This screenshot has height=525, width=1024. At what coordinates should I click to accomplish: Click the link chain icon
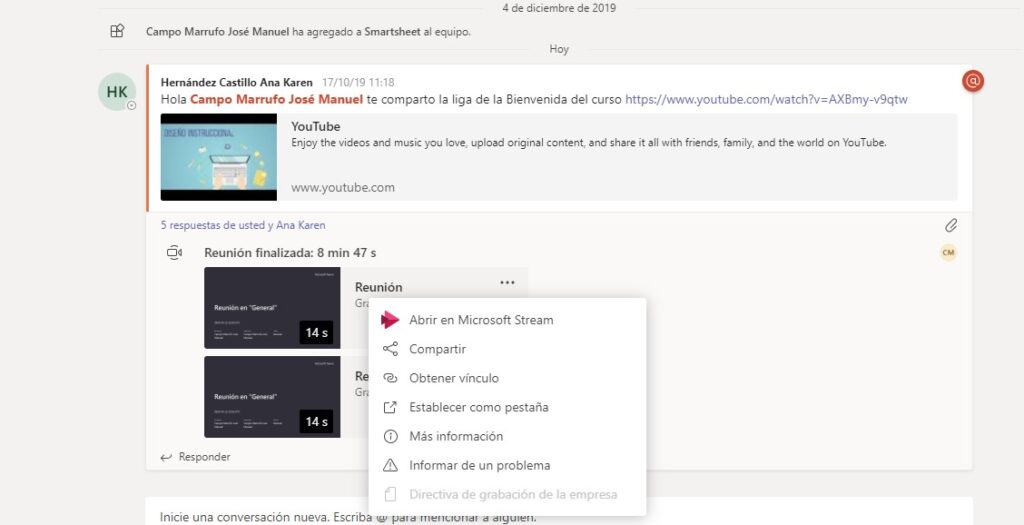(x=390, y=378)
